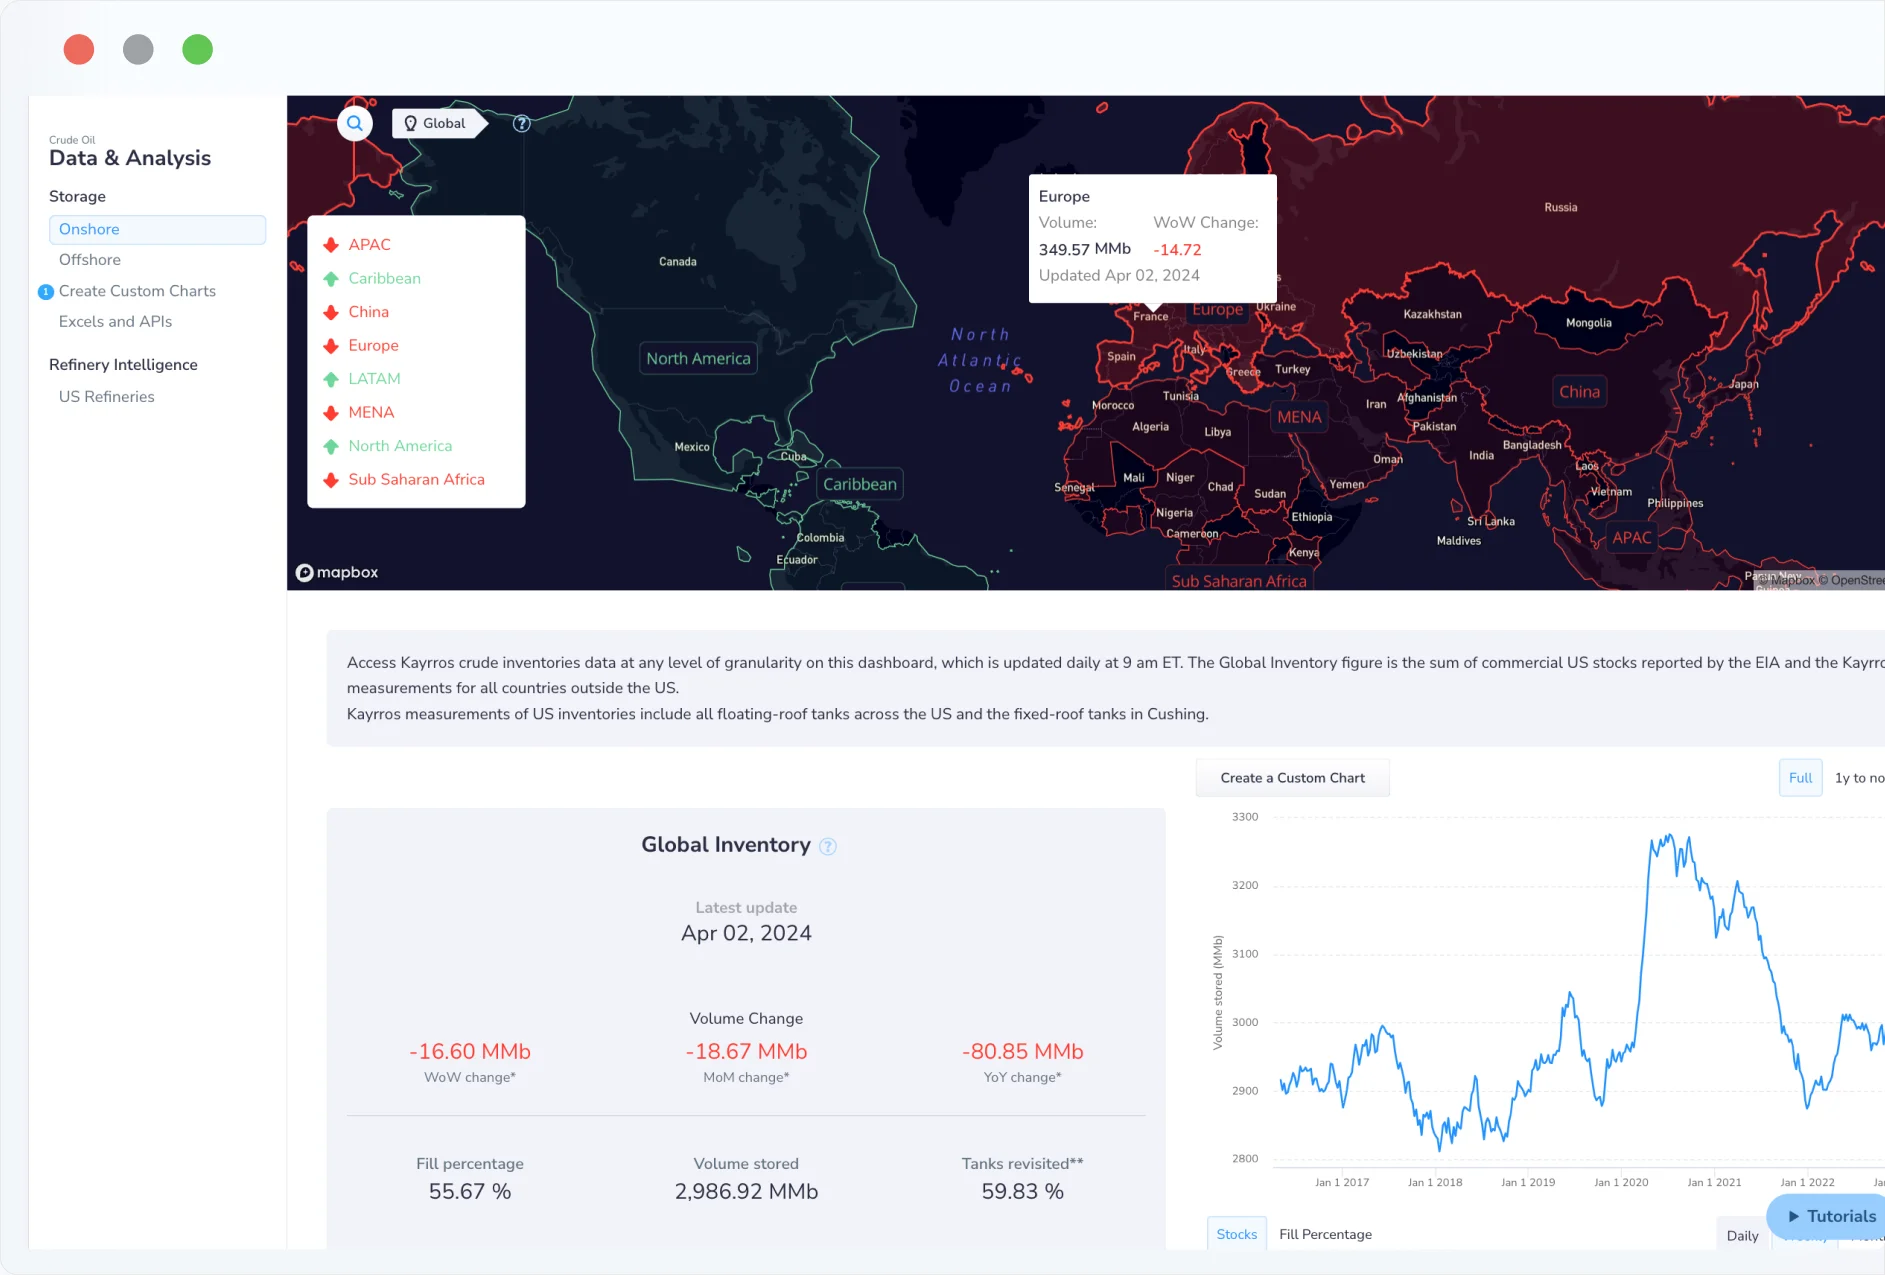The image size is (1885, 1275).
Task: Click the China label on the map
Action: tap(1579, 392)
